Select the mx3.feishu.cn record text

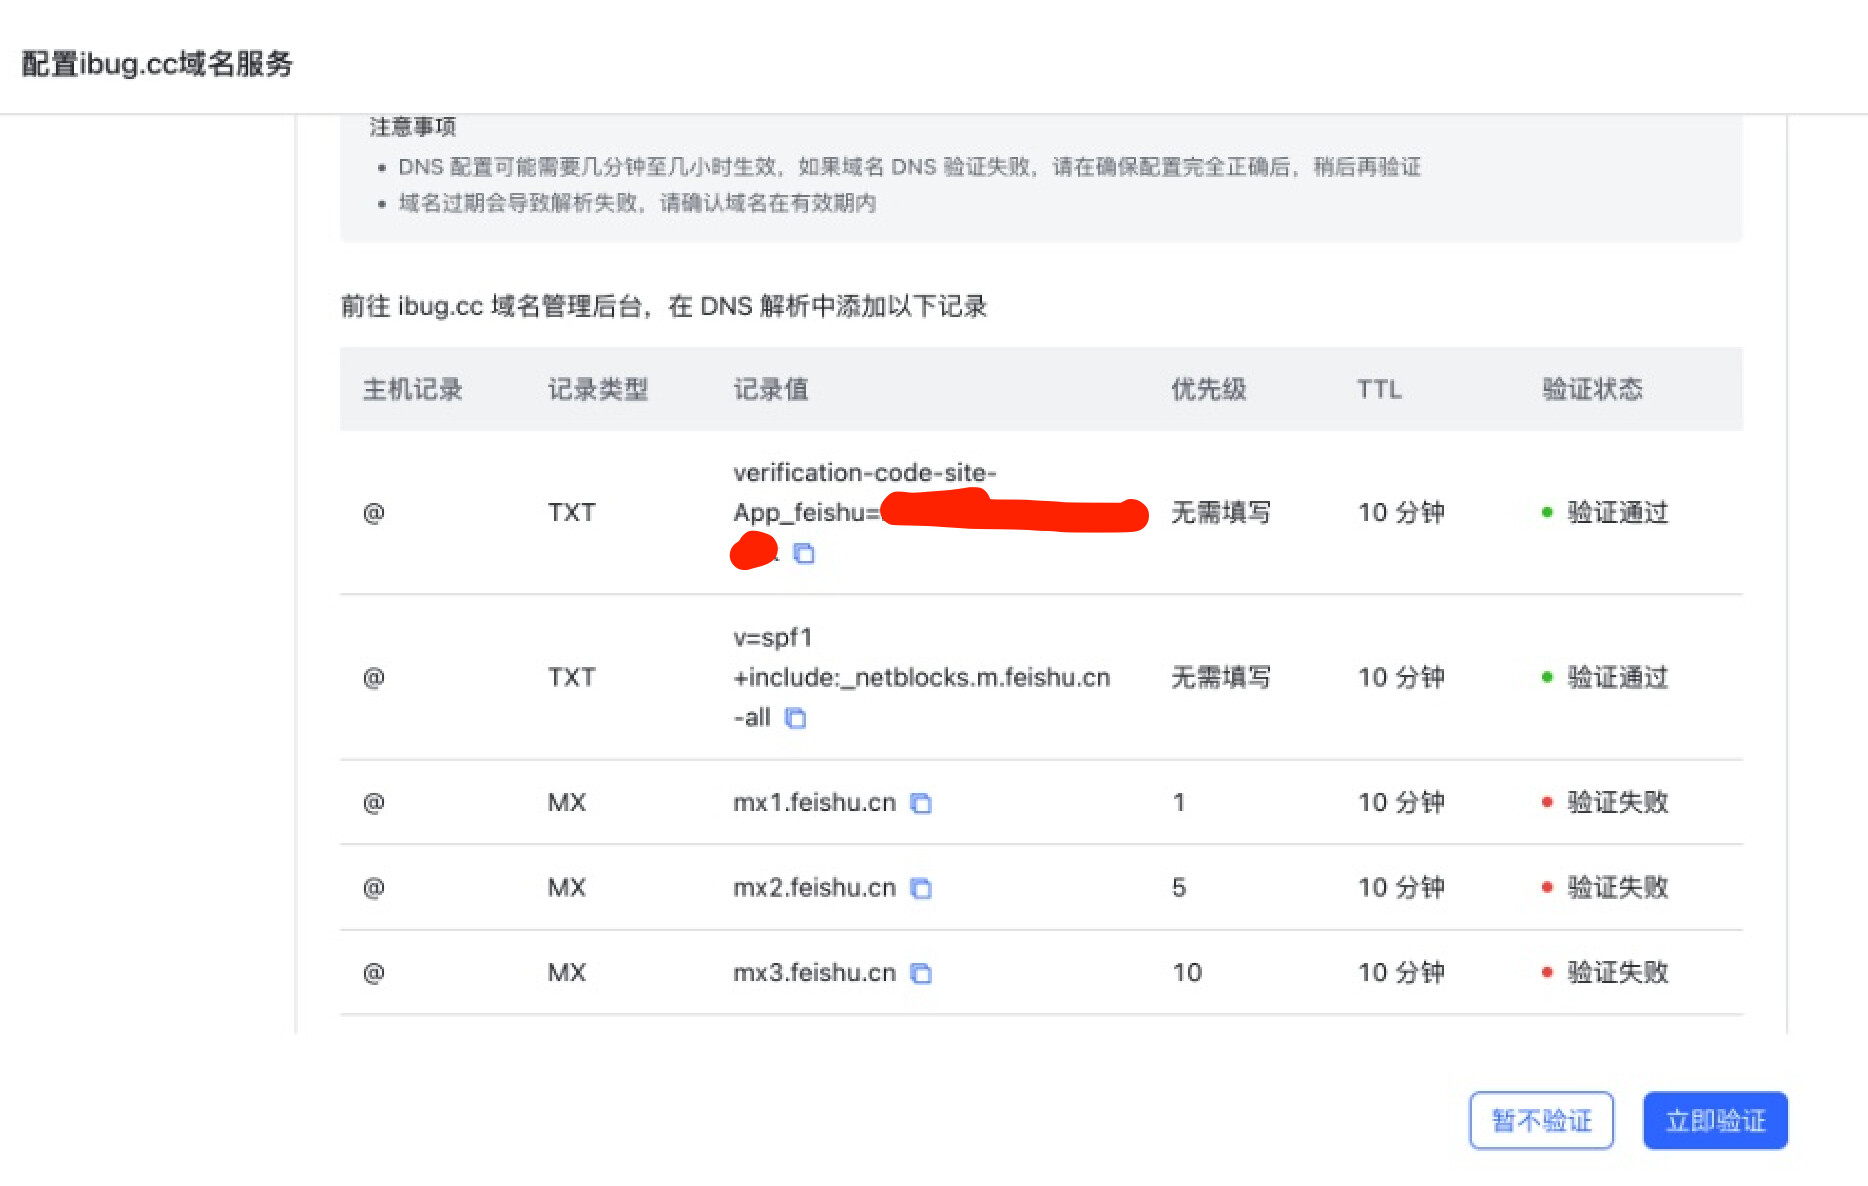[x=814, y=972]
